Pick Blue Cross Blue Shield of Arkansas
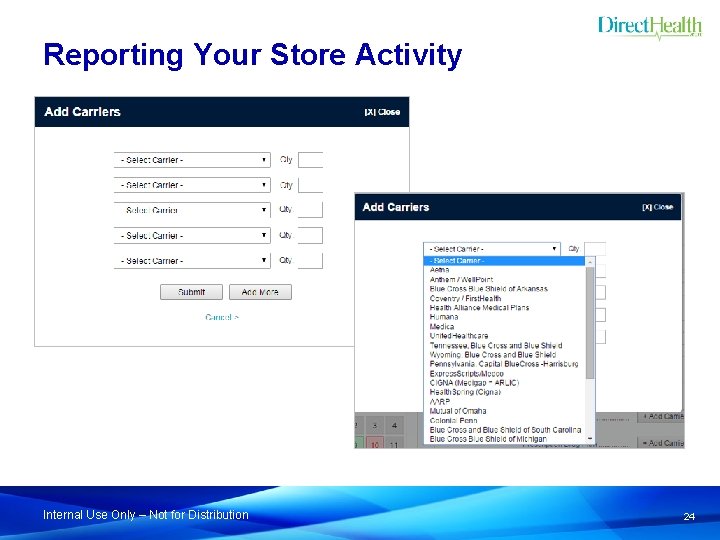720x540 pixels. (504, 289)
